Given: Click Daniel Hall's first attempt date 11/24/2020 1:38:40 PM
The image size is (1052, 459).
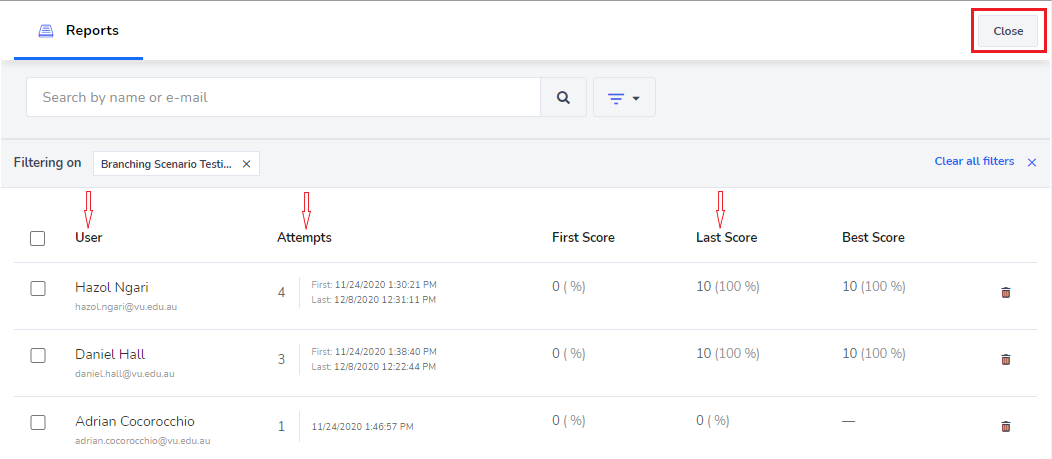Looking at the screenshot, I should (386, 352).
